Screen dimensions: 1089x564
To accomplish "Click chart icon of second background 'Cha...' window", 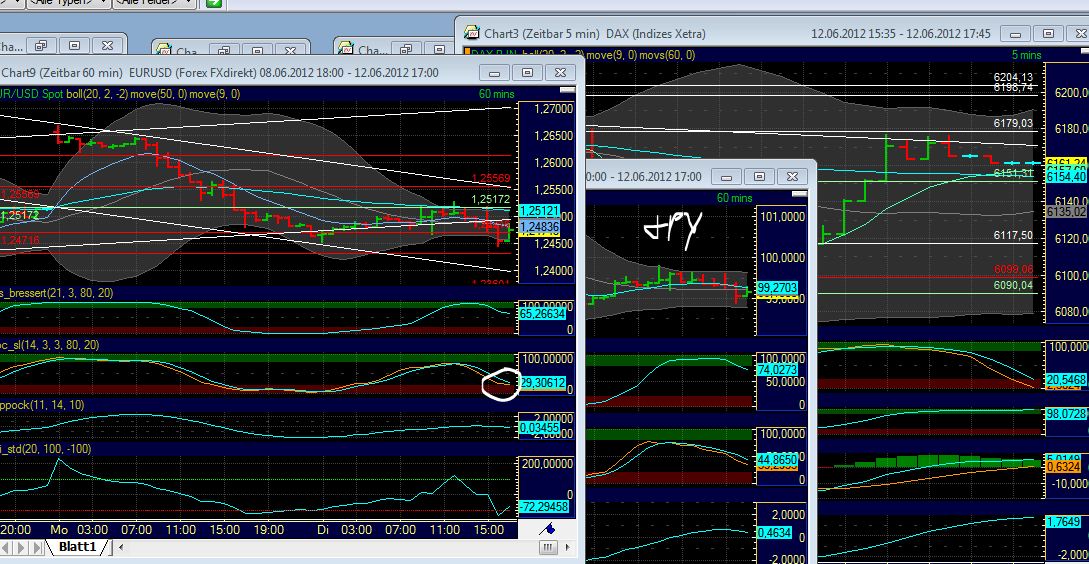I will click(164, 51).
